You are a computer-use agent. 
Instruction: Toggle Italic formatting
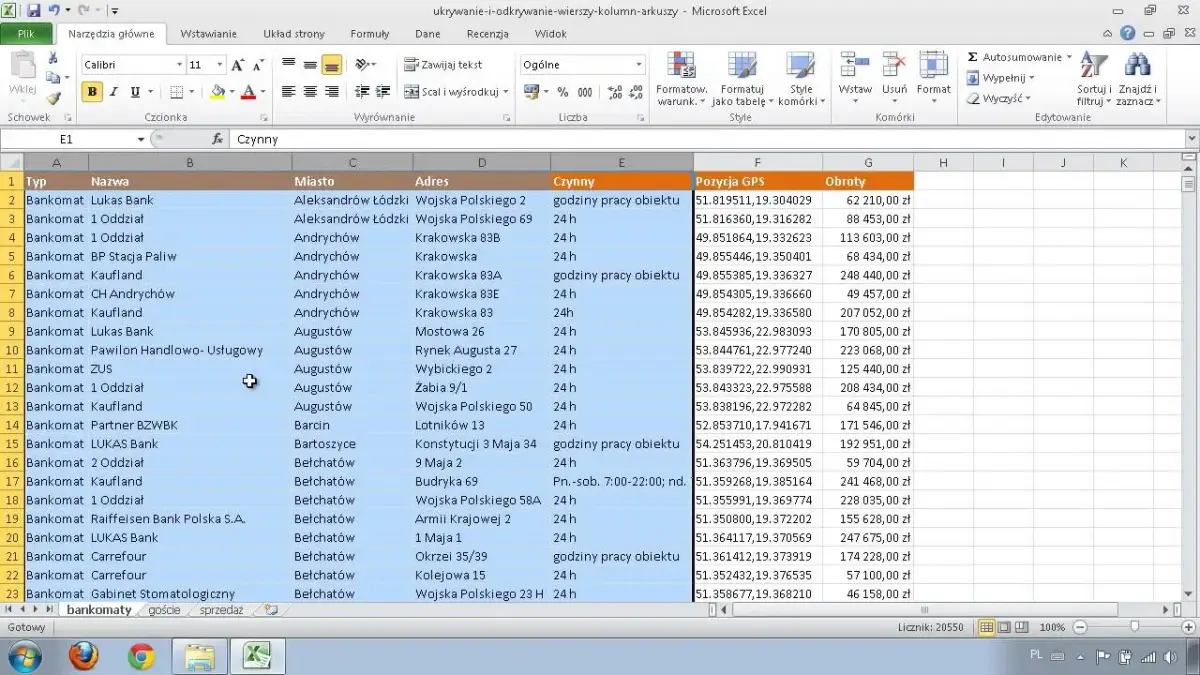tap(113, 92)
